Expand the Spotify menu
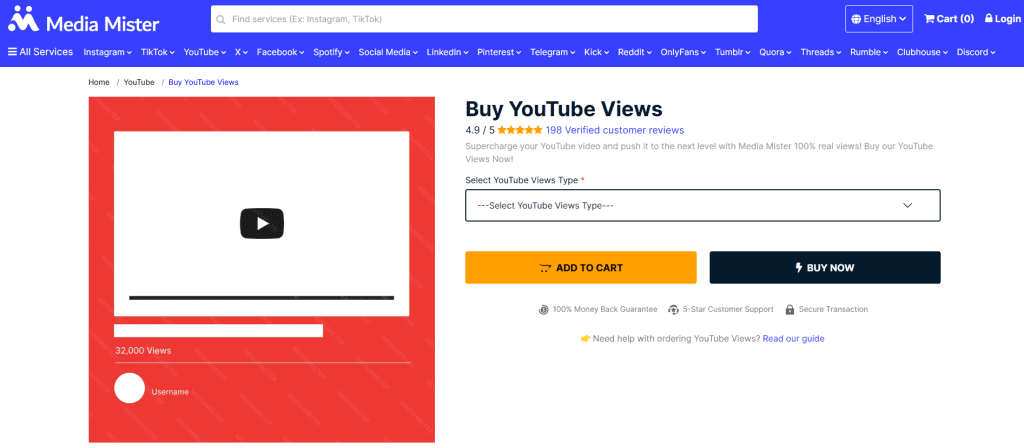The width and height of the screenshot is (1024, 448). click(x=331, y=52)
